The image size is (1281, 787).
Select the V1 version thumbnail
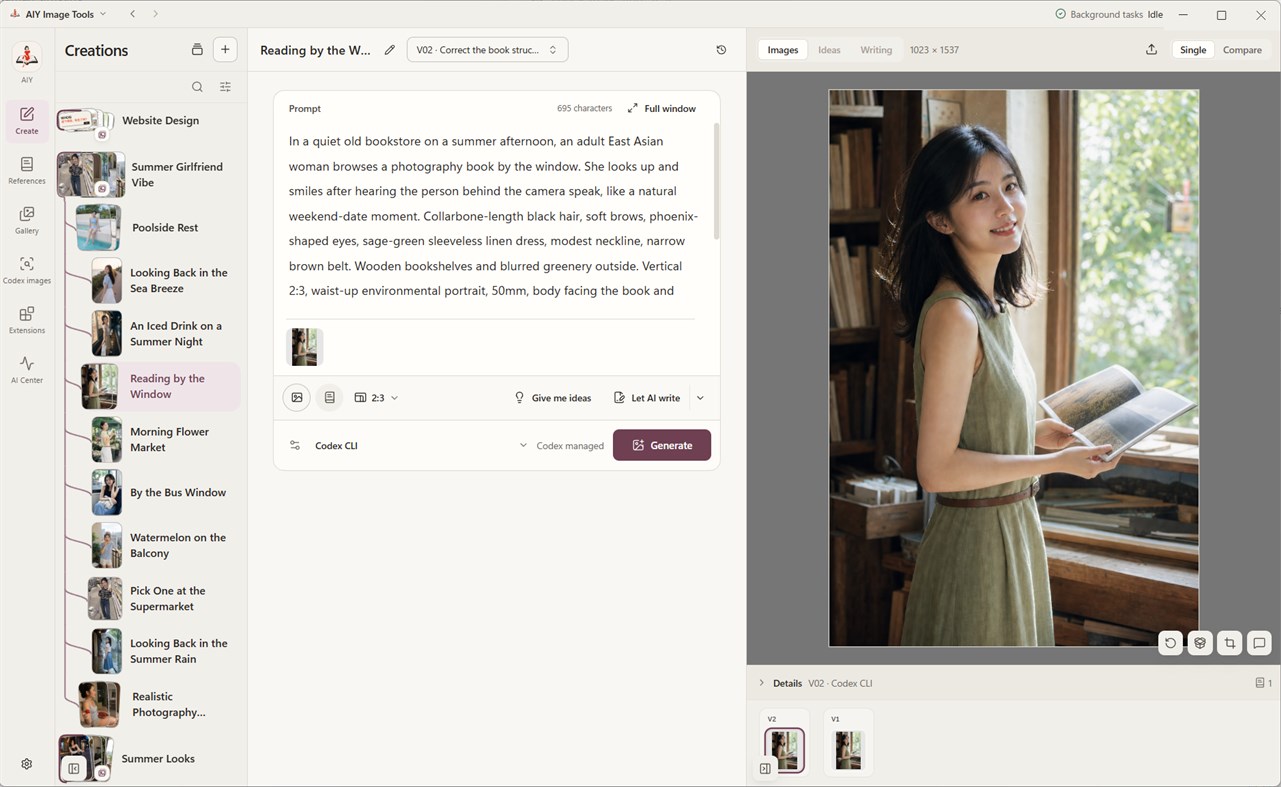pos(848,750)
